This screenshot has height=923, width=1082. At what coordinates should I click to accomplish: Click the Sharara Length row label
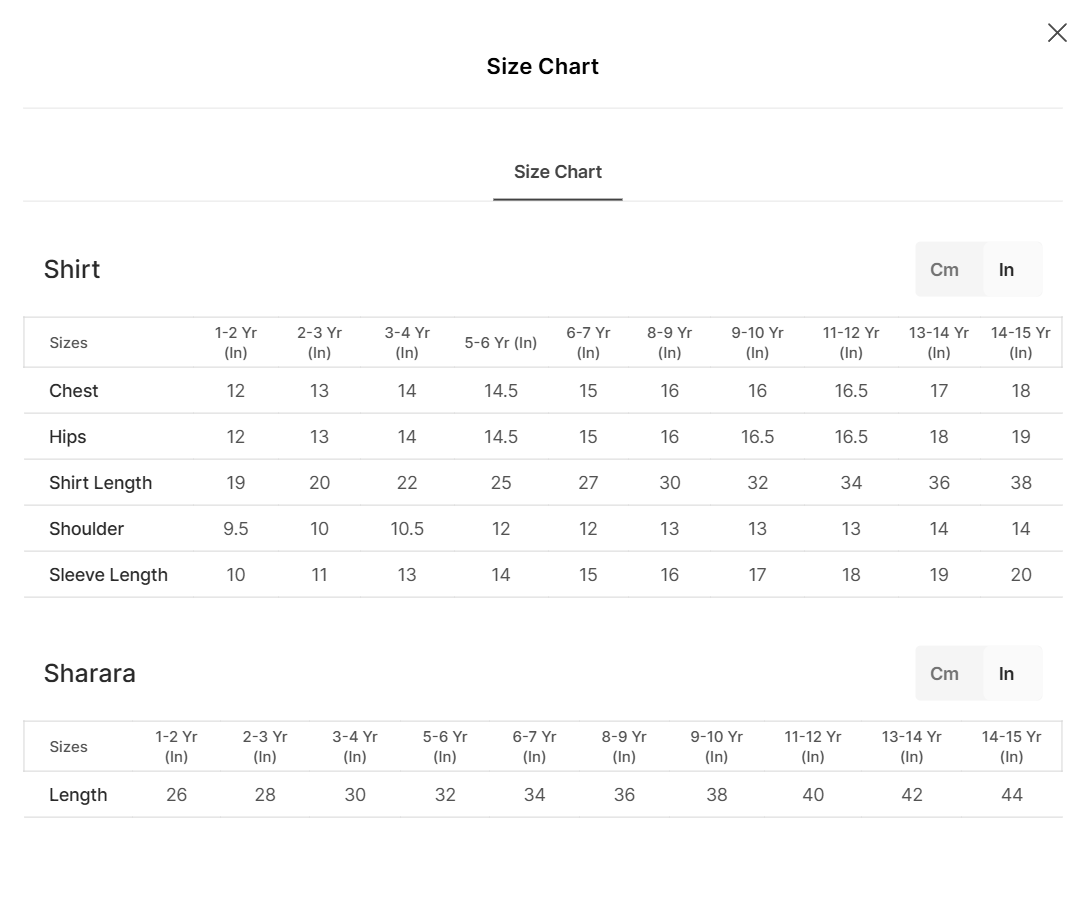78,795
